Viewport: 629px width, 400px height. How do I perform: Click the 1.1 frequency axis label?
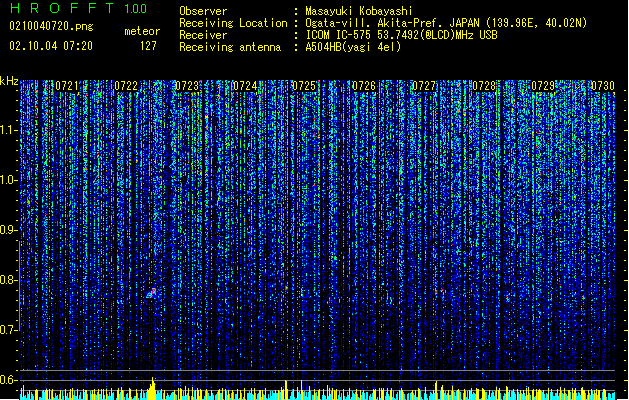click(x=8, y=130)
